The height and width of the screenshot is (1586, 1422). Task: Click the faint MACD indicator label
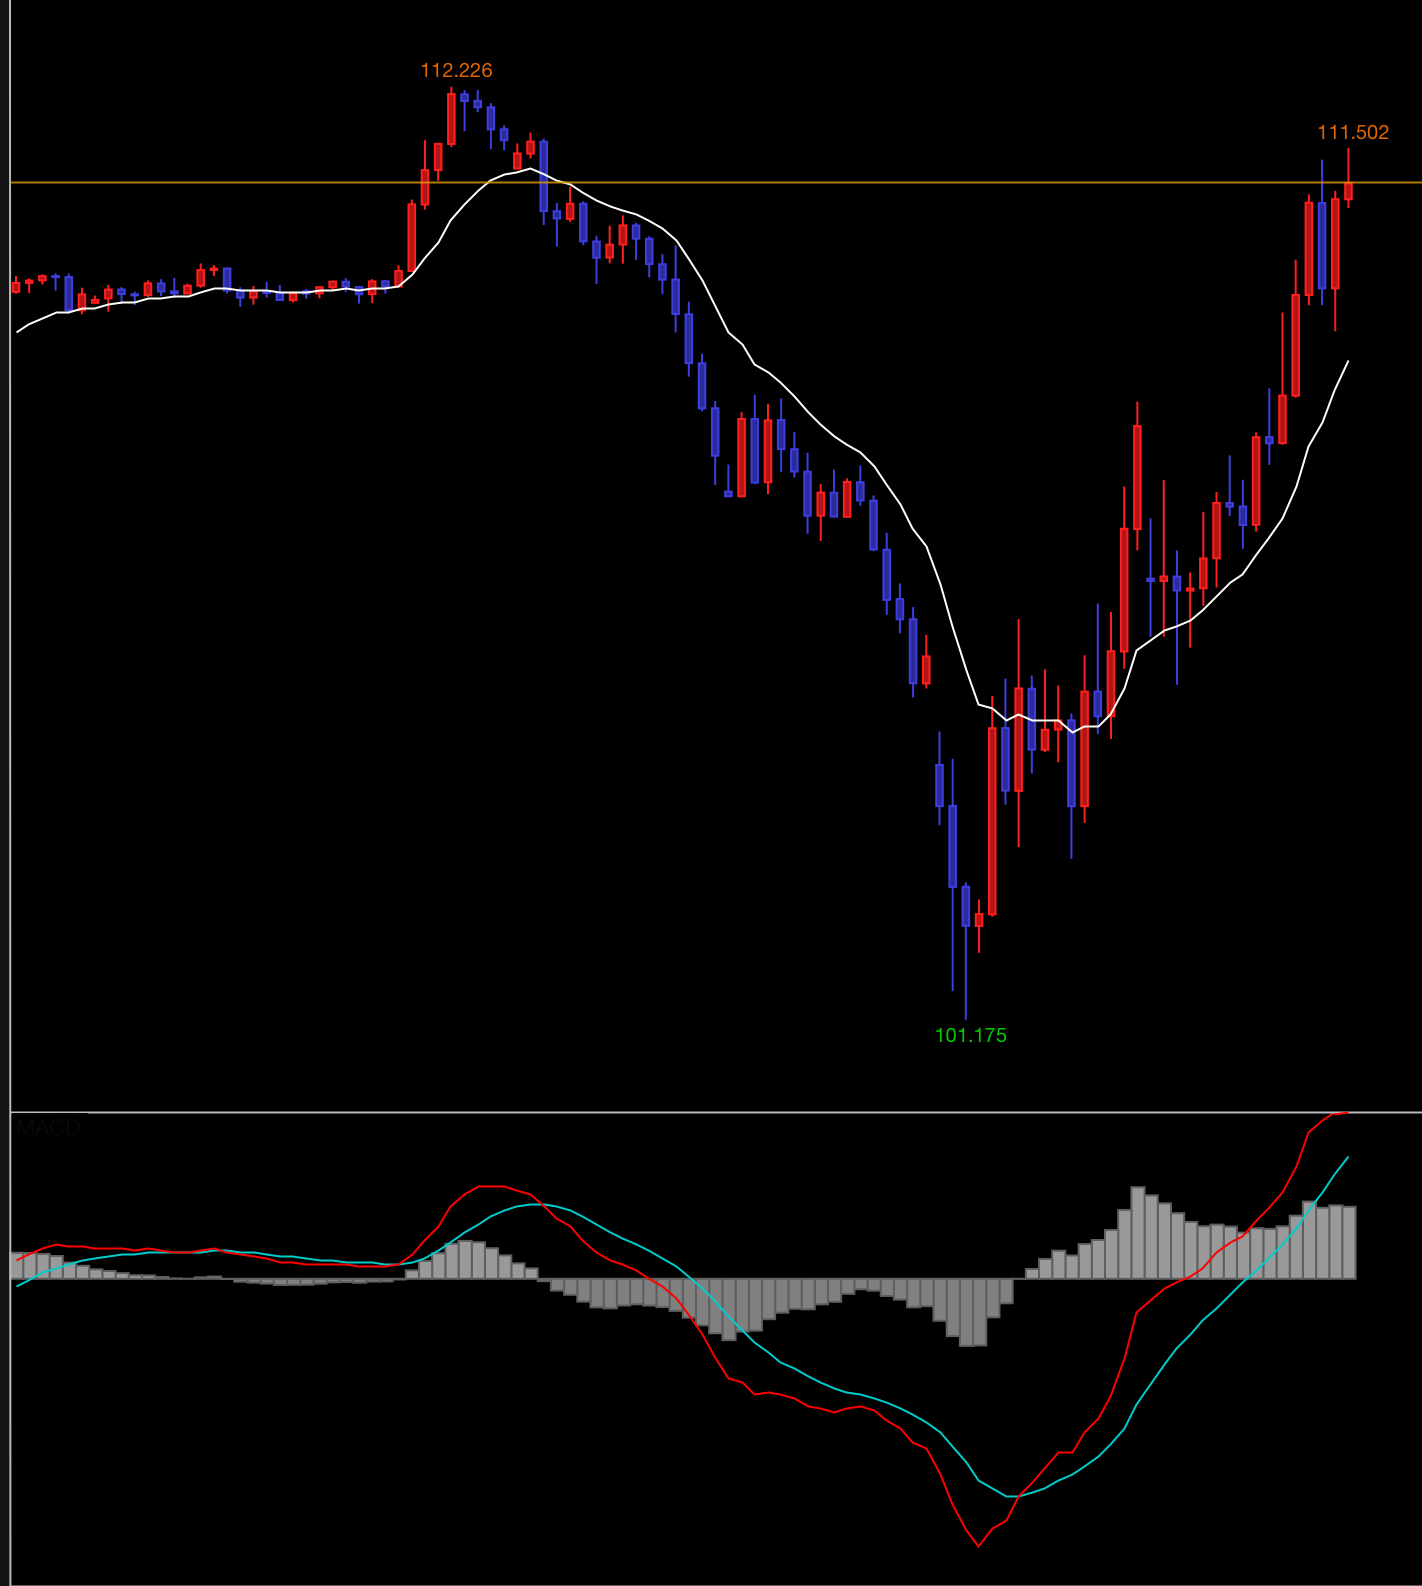pos(48,1128)
